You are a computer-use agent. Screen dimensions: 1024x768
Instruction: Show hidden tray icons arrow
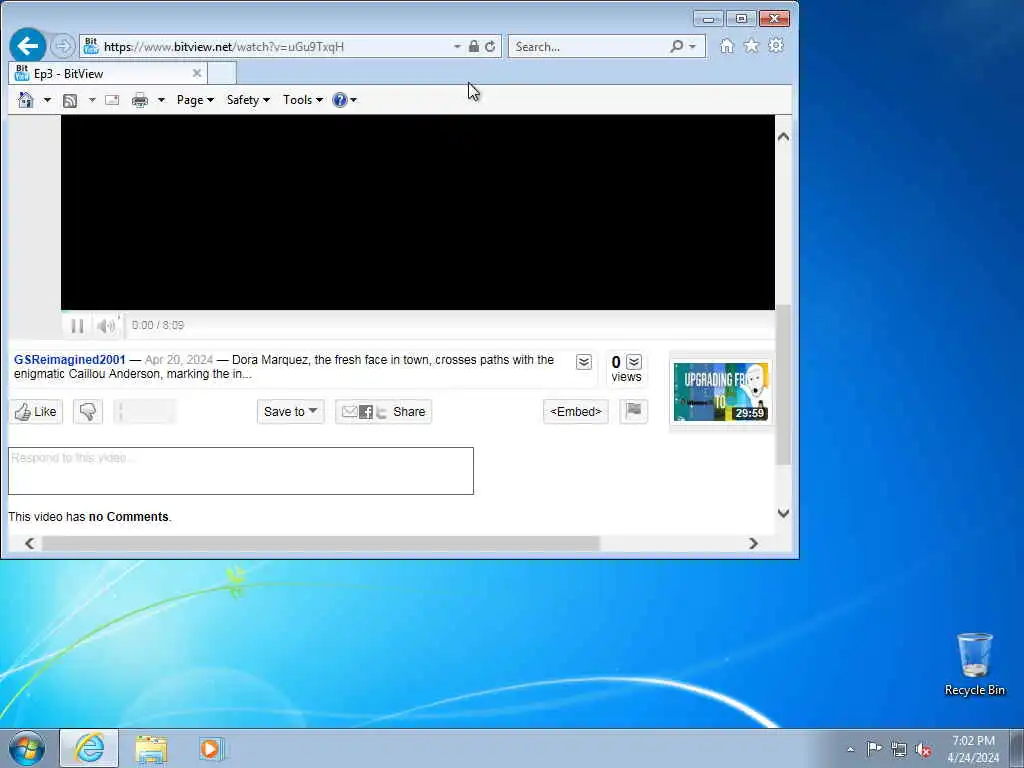pyautogui.click(x=850, y=749)
